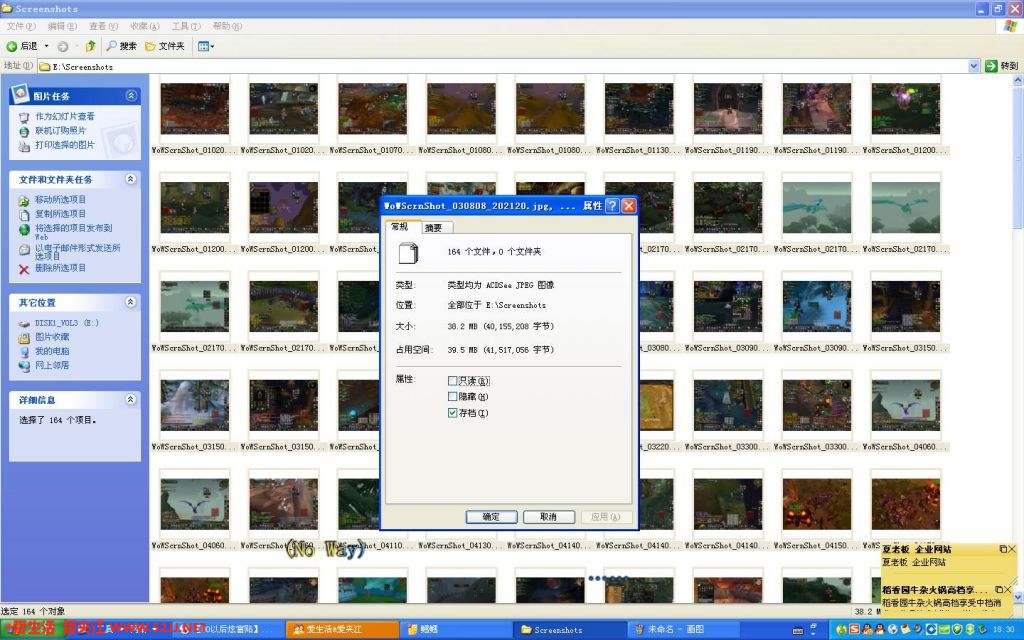The height and width of the screenshot is (640, 1024).
Task: Switch to 未命名 - 画图 taskbar button
Action: 684,630
